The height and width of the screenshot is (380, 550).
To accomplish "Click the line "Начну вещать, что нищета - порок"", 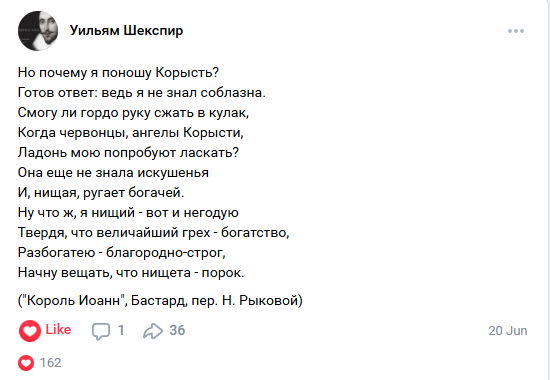I will (131, 273).
